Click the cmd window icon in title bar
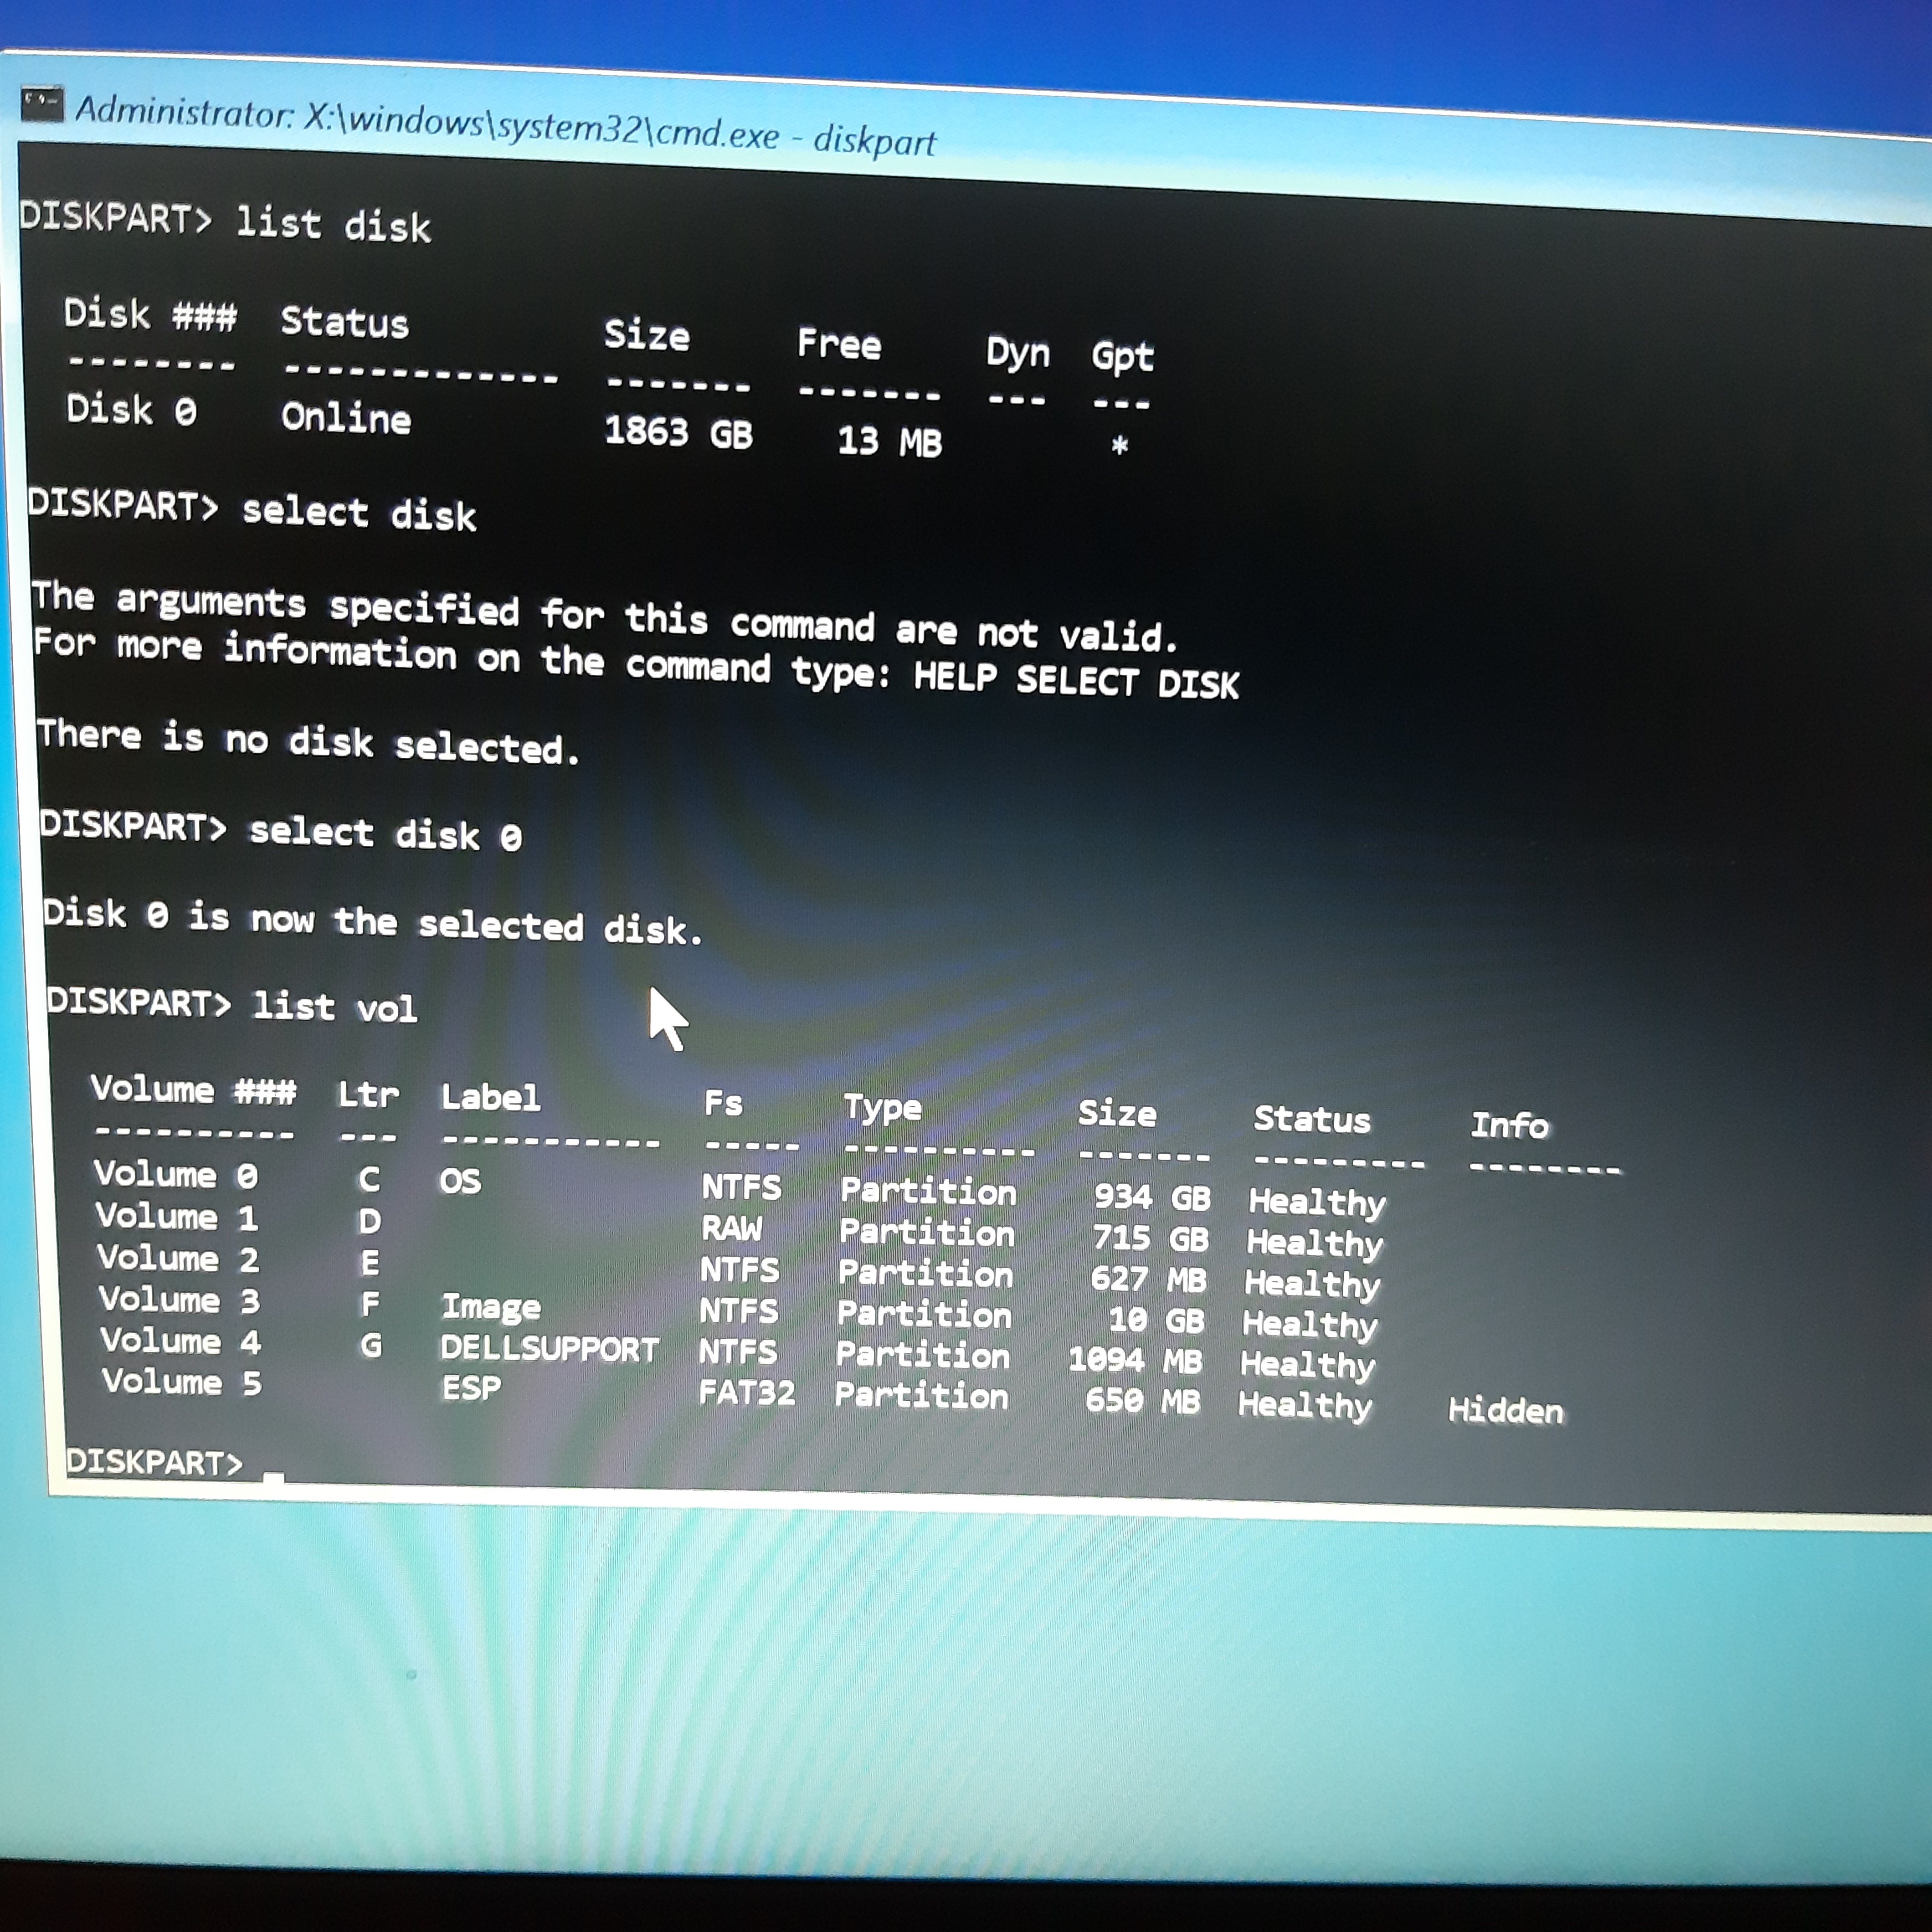 [x=41, y=104]
